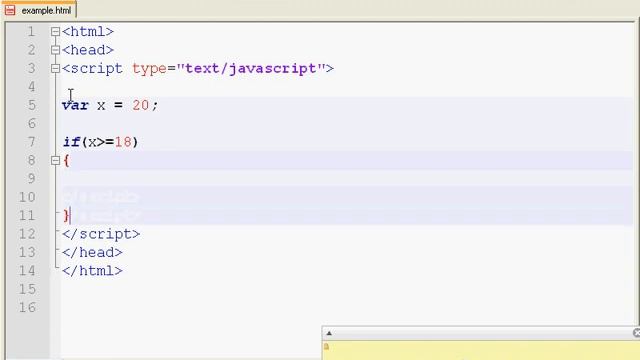Click line number 5 in the margin
Screen dimensions: 640x360
click(32, 105)
